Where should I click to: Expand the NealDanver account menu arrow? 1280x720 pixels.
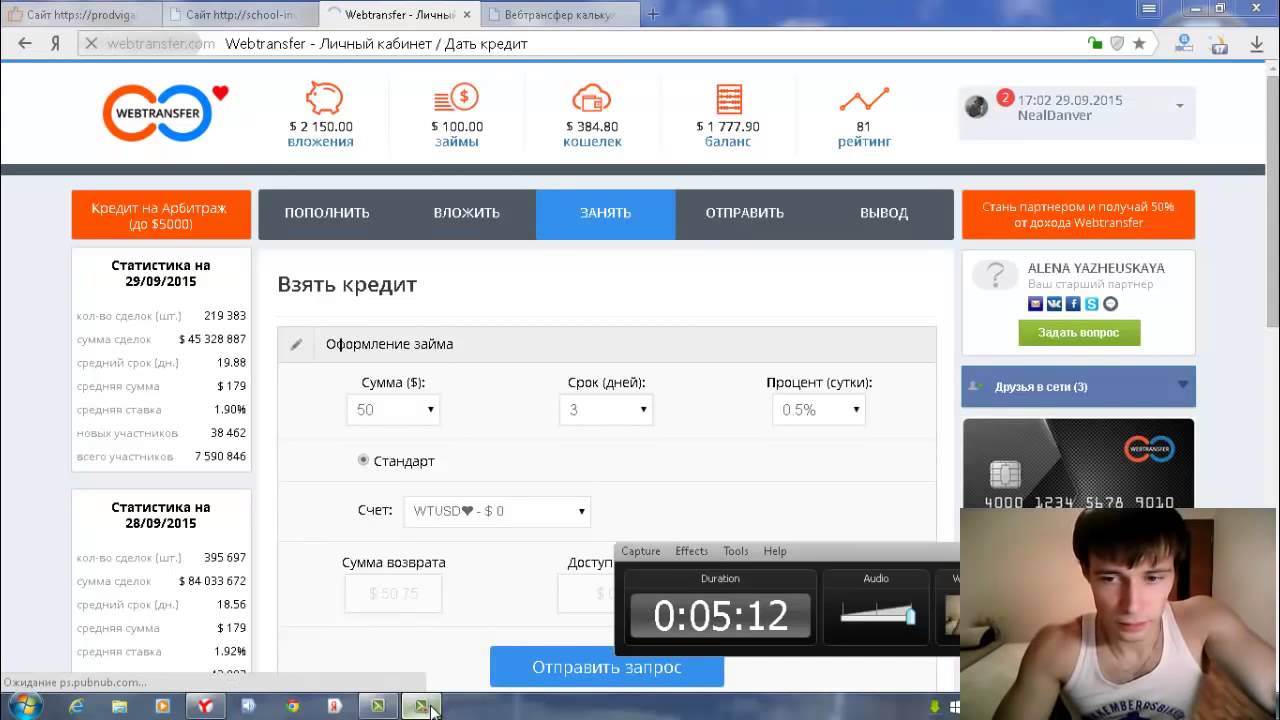coord(1179,106)
